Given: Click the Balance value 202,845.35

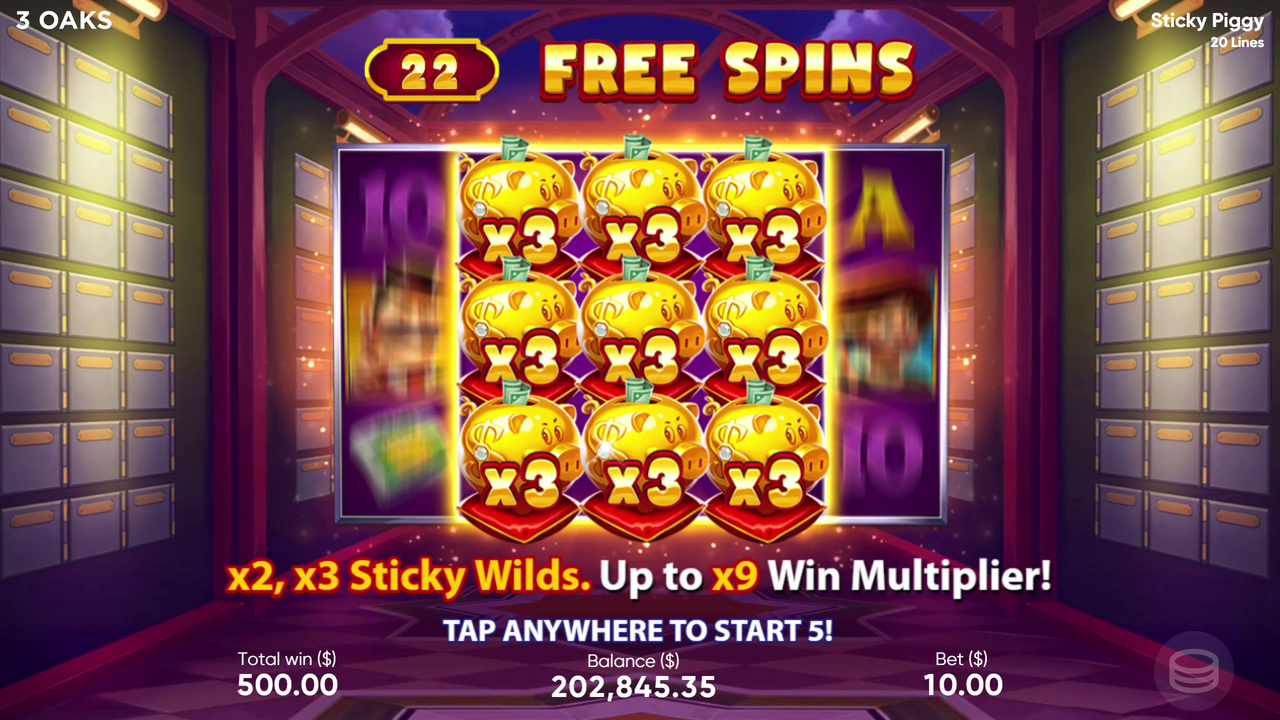Looking at the screenshot, I should [633, 687].
